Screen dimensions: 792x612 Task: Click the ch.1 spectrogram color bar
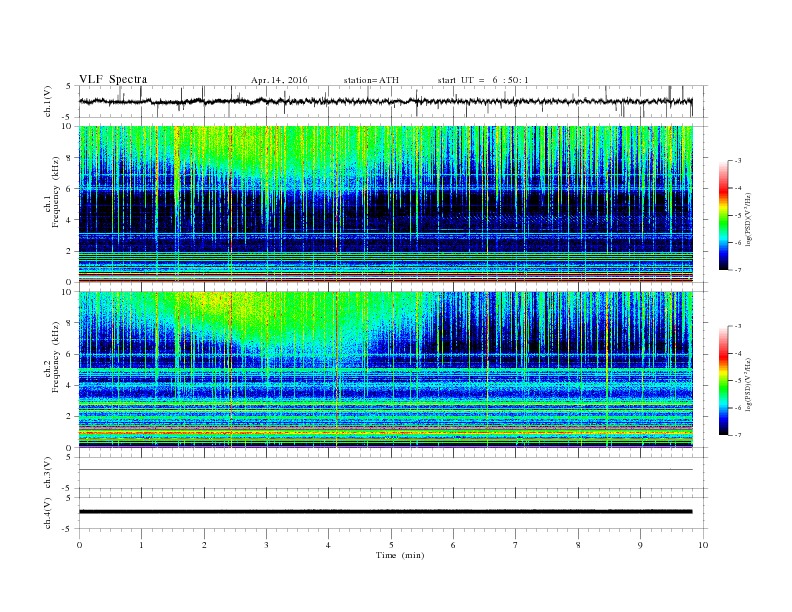[x=723, y=215]
